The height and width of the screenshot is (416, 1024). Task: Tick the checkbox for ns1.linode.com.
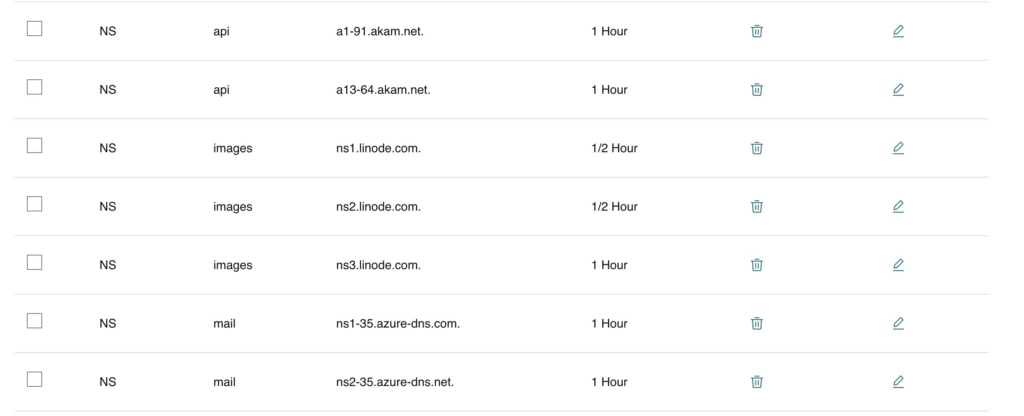35,146
